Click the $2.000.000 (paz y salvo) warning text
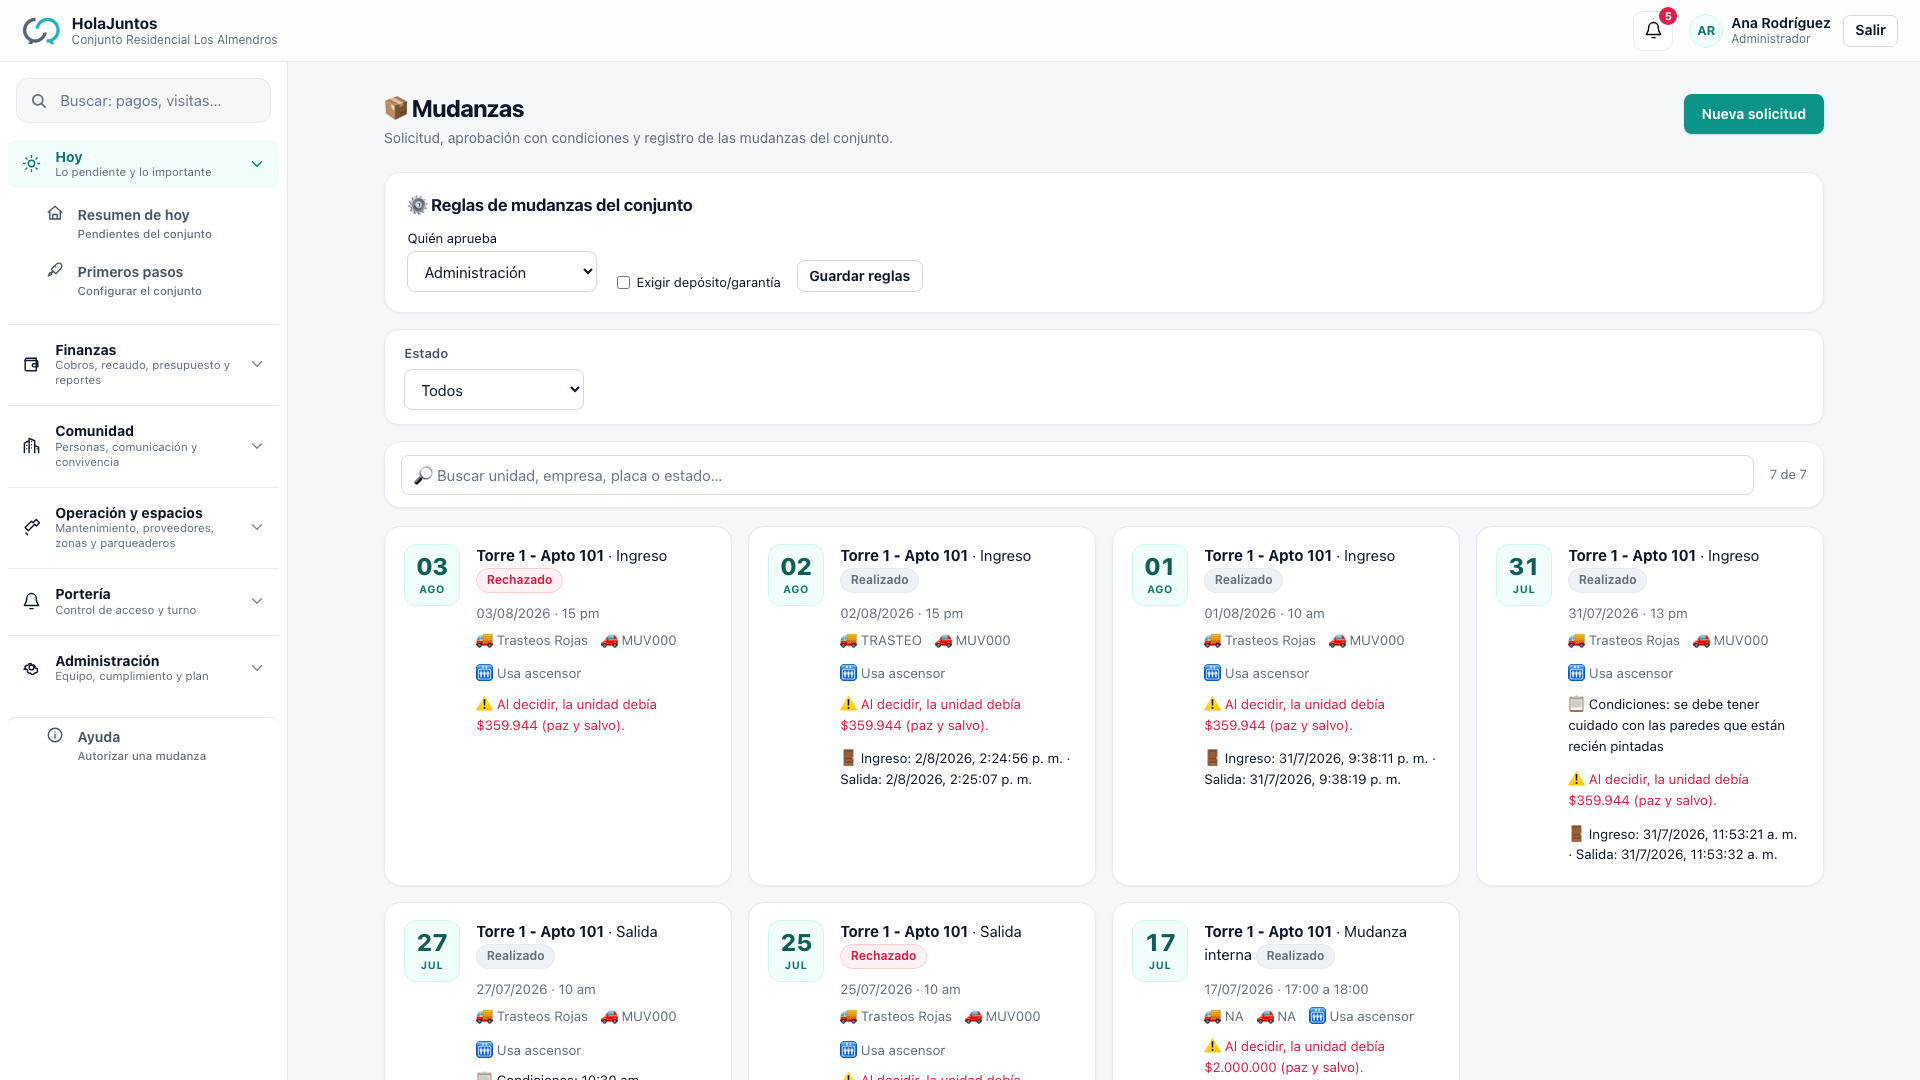Viewport: 1920px width, 1080px height. (x=1284, y=1067)
